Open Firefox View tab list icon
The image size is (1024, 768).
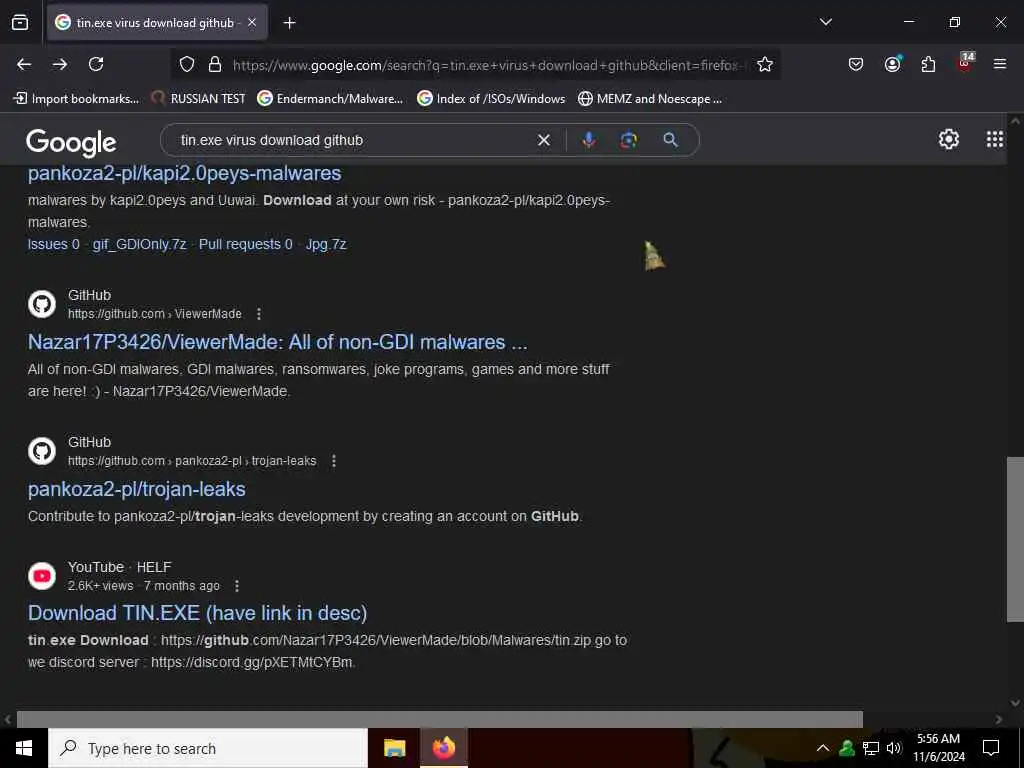click(x=20, y=22)
